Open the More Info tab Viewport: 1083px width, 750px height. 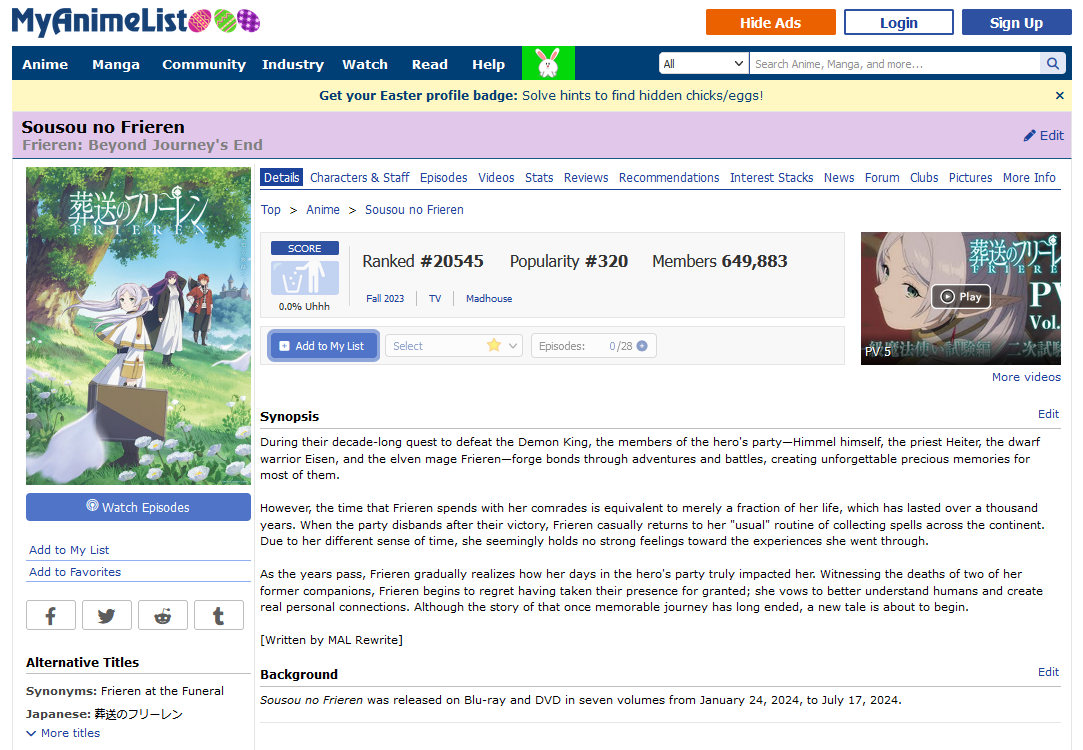(1029, 177)
